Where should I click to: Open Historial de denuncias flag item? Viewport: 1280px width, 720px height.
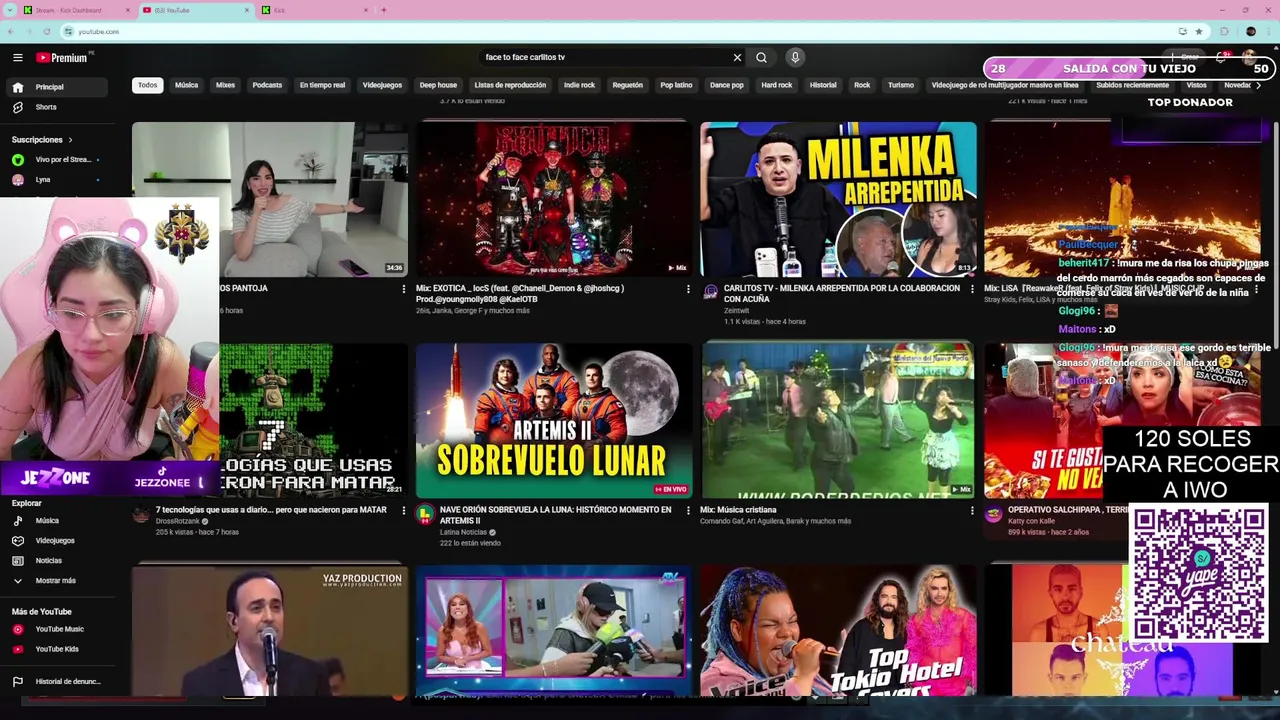pos(57,681)
